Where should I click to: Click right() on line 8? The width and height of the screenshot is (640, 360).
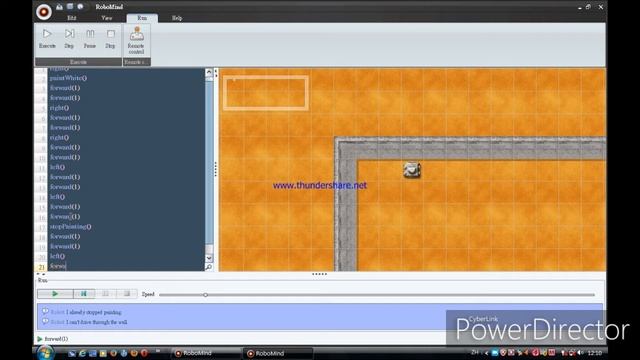click(x=59, y=138)
